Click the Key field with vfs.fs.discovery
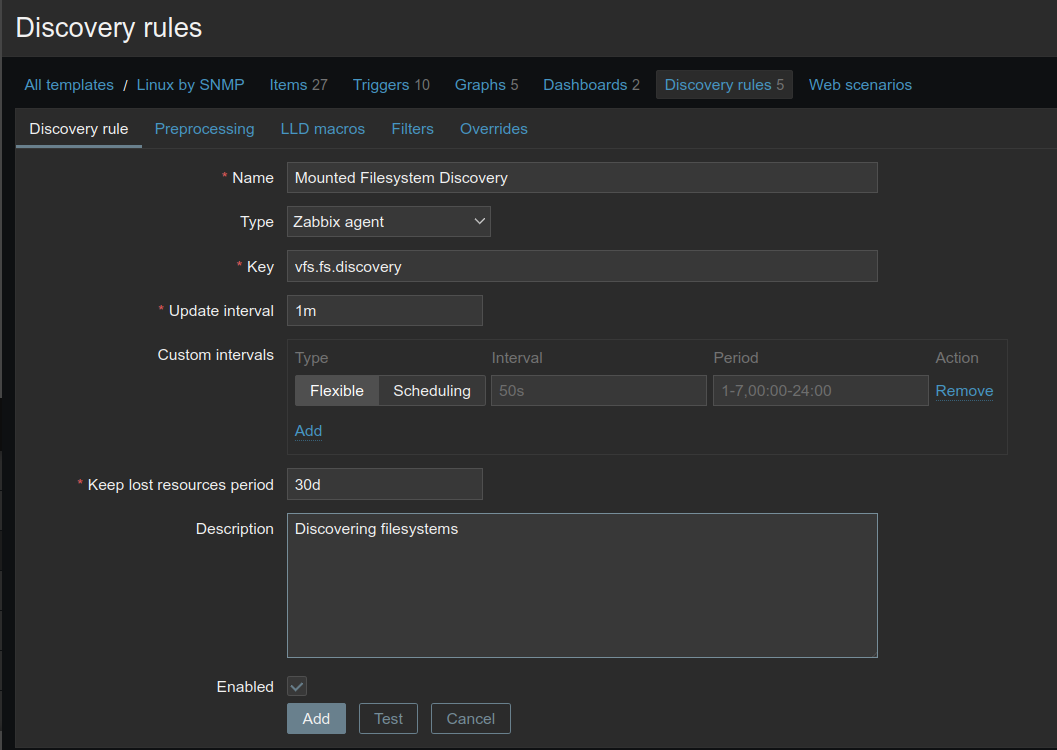The width and height of the screenshot is (1057, 750). (582, 266)
